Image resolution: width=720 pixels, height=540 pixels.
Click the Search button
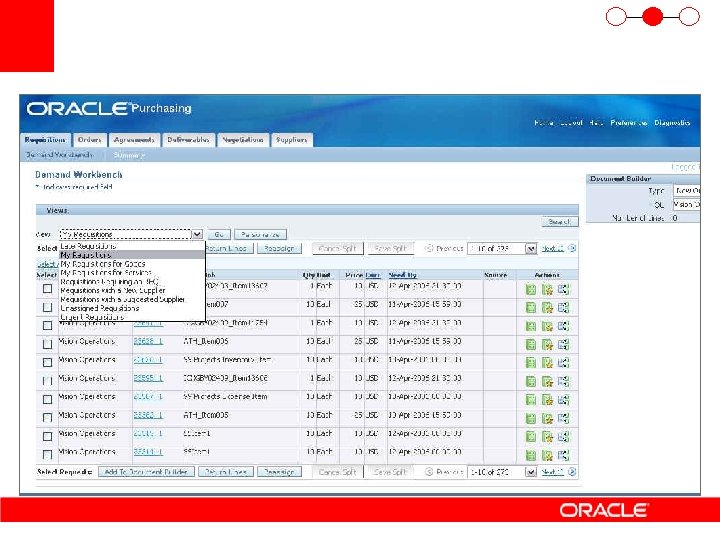[560, 222]
